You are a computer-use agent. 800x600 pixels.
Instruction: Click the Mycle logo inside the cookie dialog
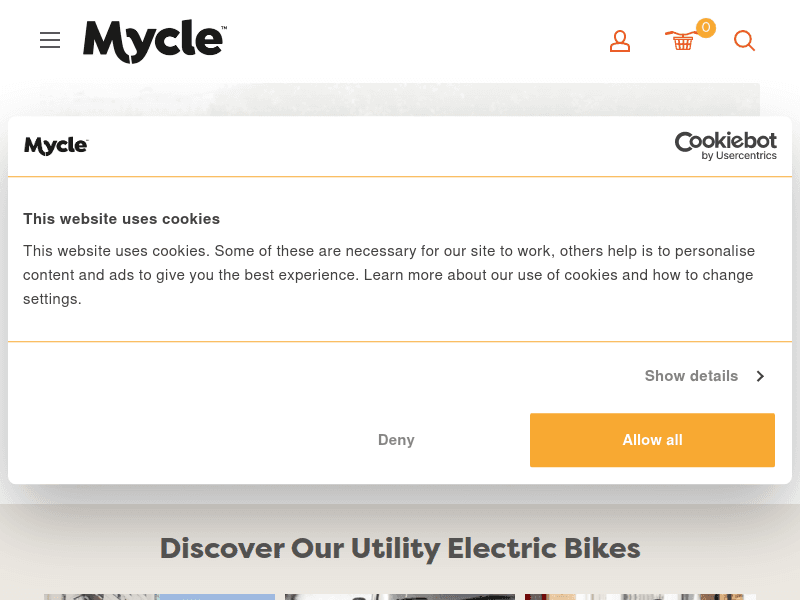coord(56,146)
